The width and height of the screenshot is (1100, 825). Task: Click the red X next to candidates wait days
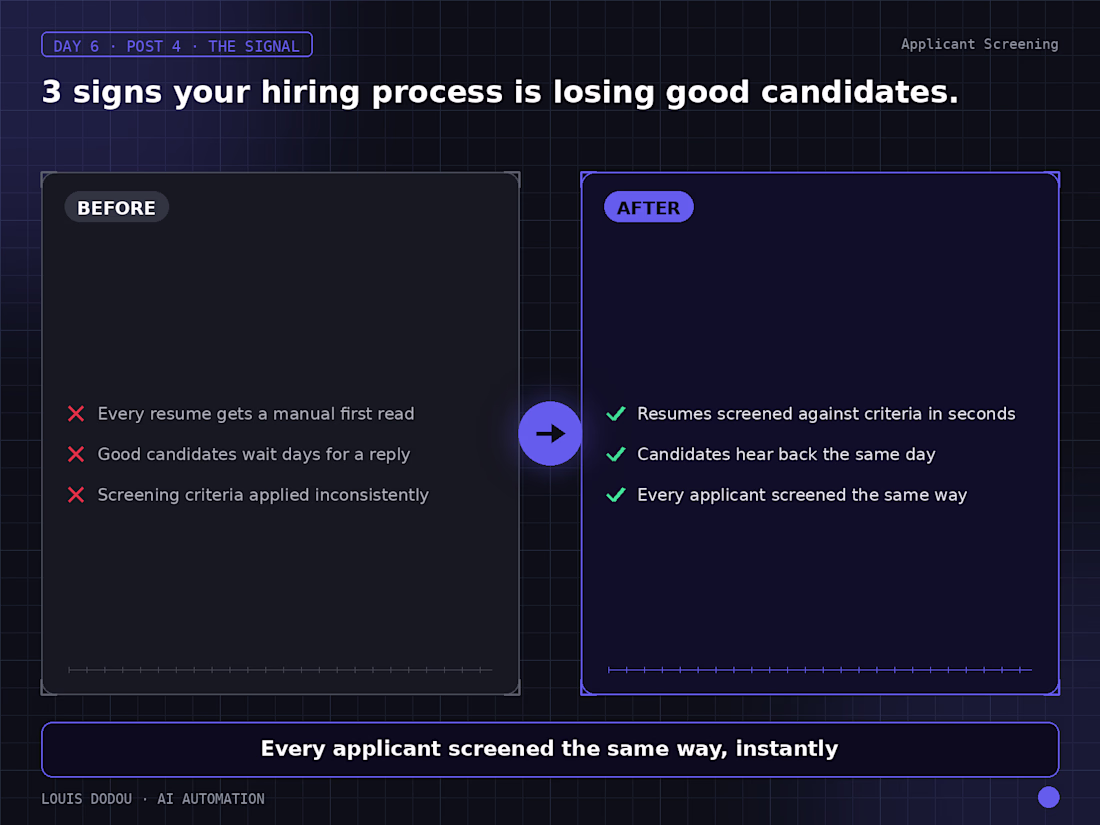76,455
